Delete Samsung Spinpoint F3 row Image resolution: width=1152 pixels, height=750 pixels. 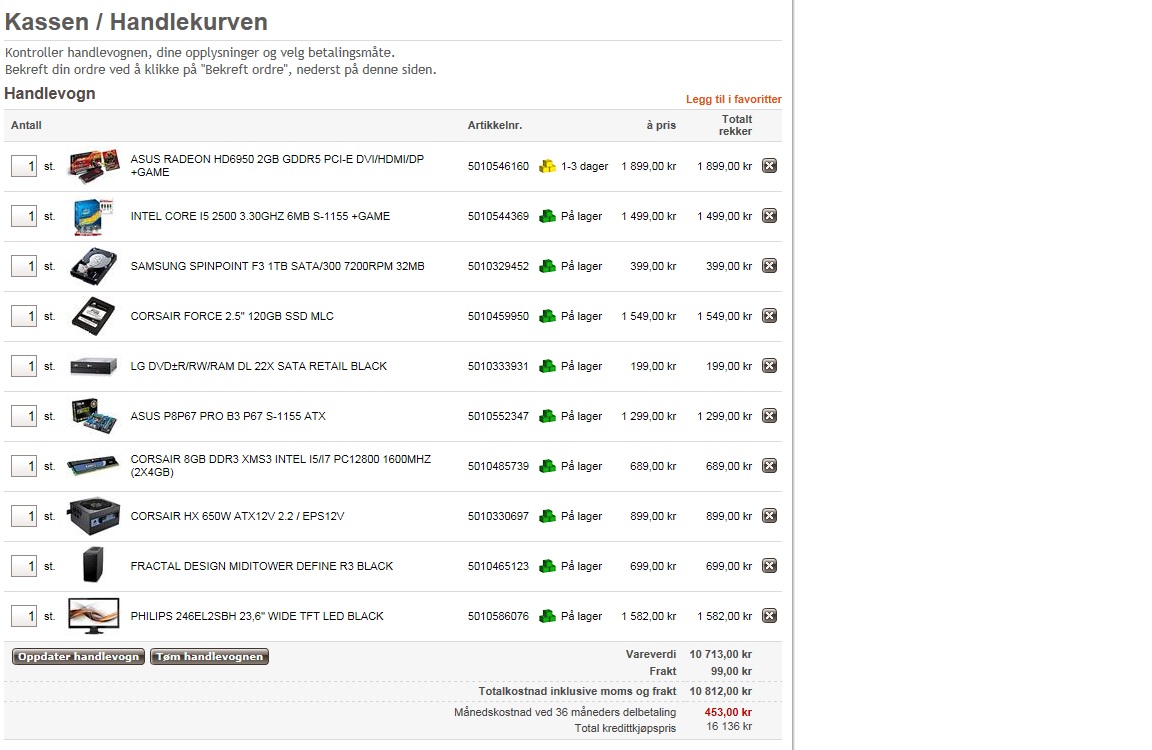point(769,266)
